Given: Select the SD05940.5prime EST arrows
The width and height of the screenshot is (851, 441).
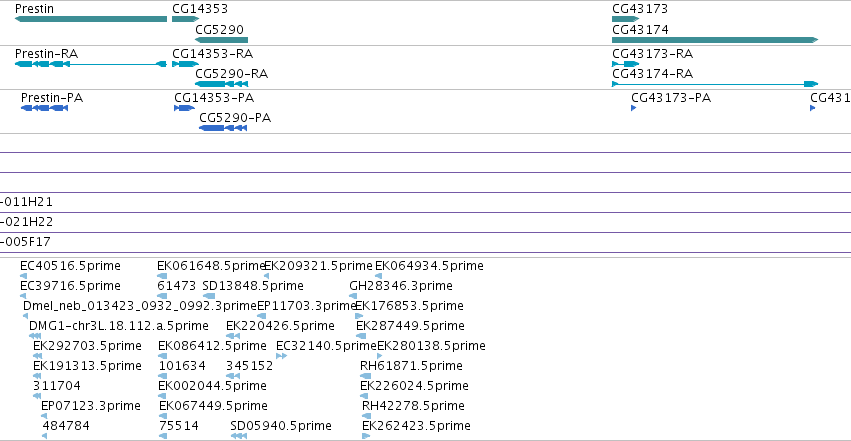Looking at the screenshot, I should 239,436.
